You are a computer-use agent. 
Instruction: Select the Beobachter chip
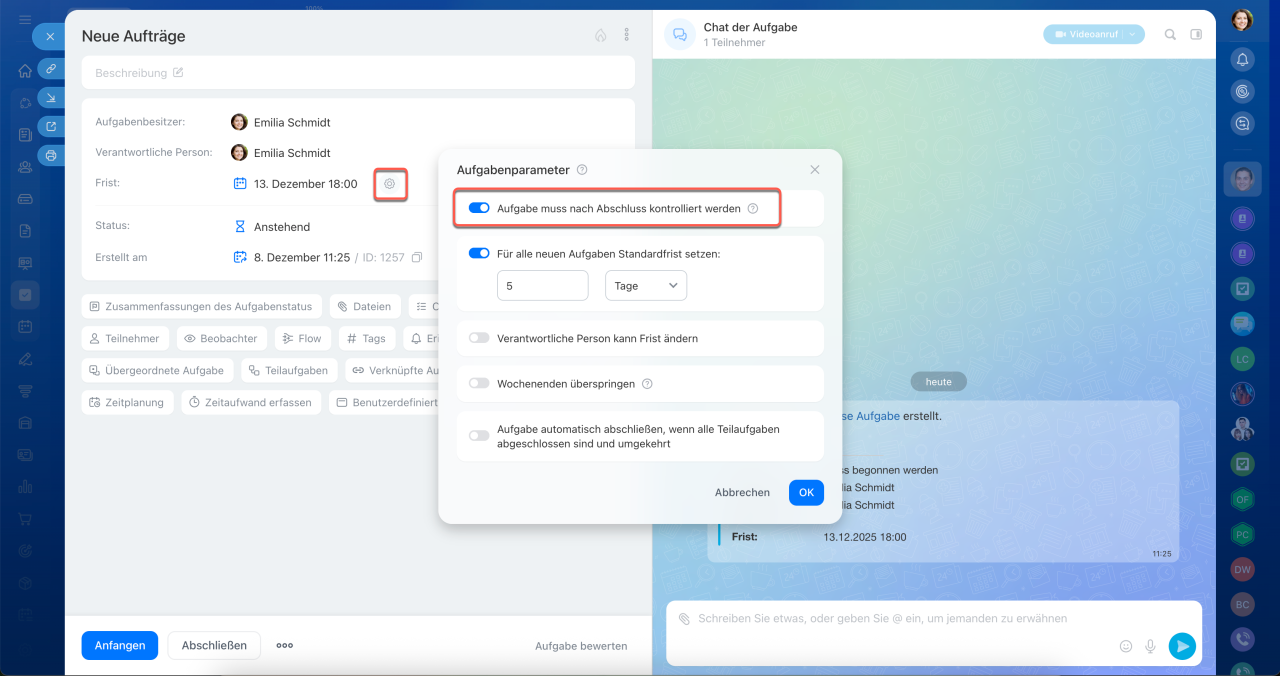click(x=222, y=339)
